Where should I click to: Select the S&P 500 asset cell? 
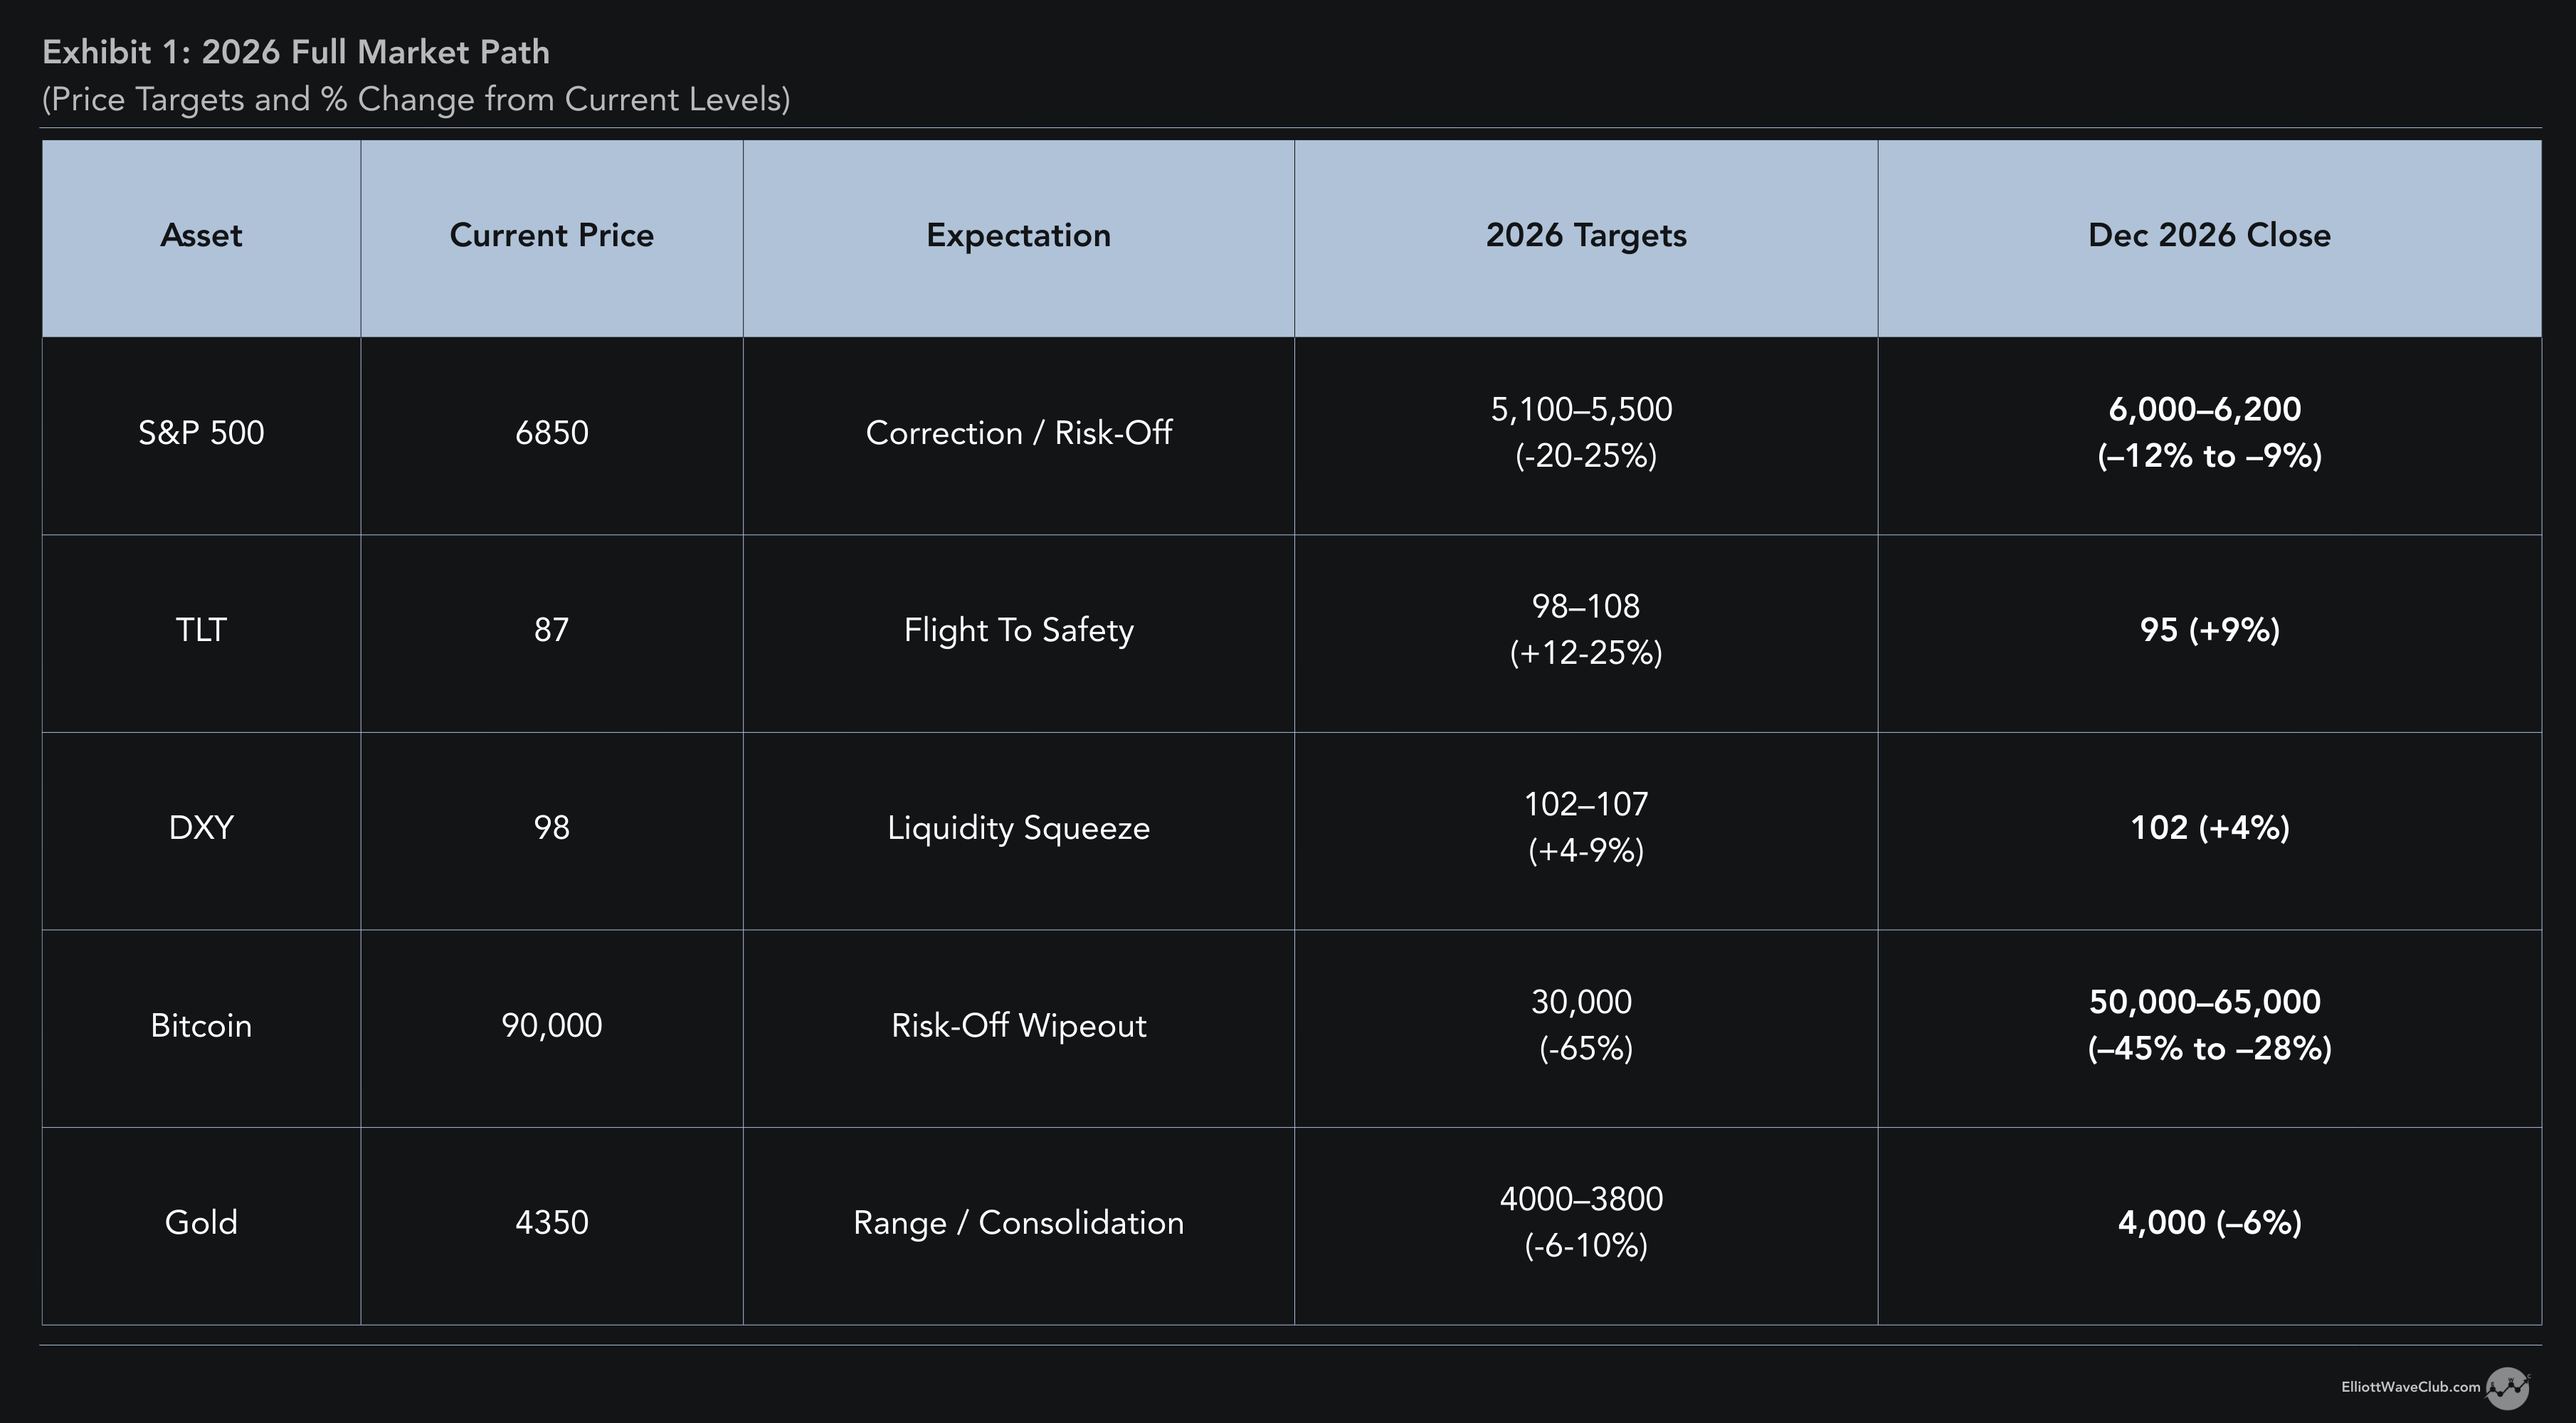201,433
